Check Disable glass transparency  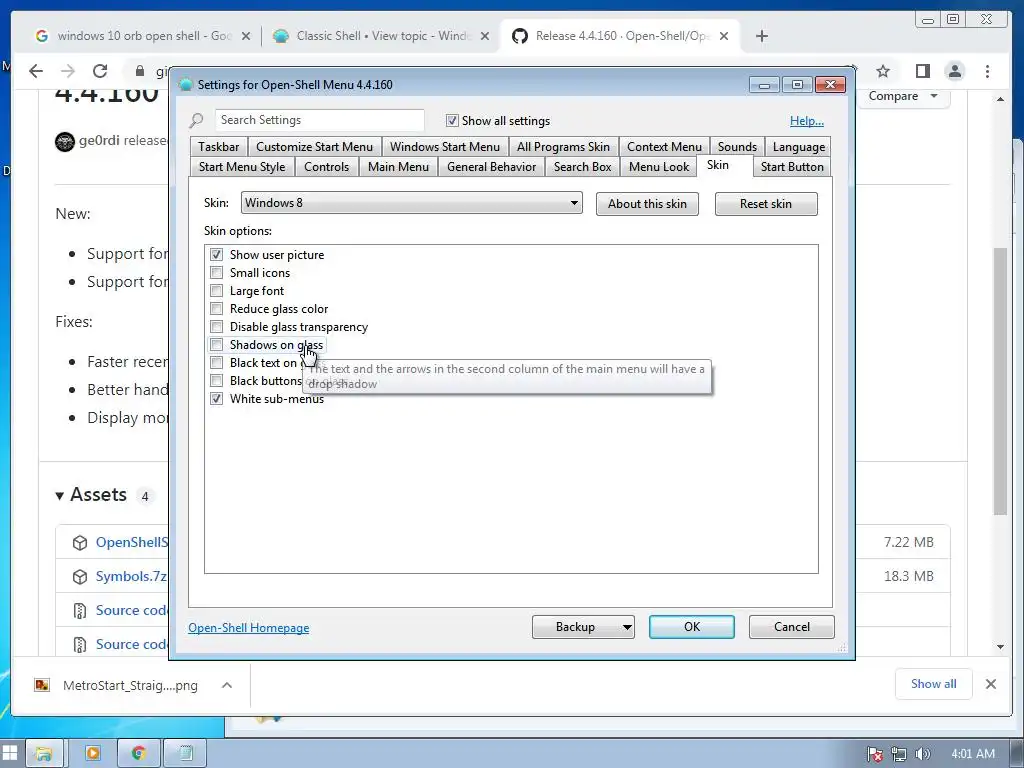(x=216, y=327)
